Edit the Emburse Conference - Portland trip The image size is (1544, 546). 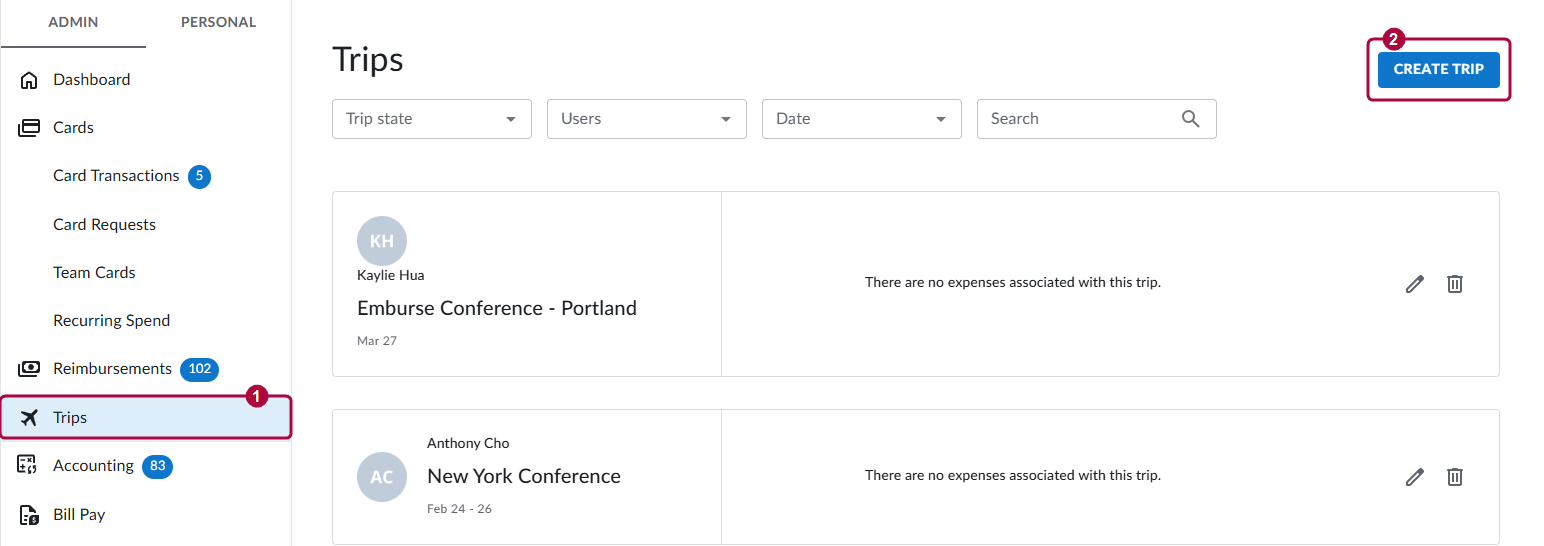coord(1414,284)
